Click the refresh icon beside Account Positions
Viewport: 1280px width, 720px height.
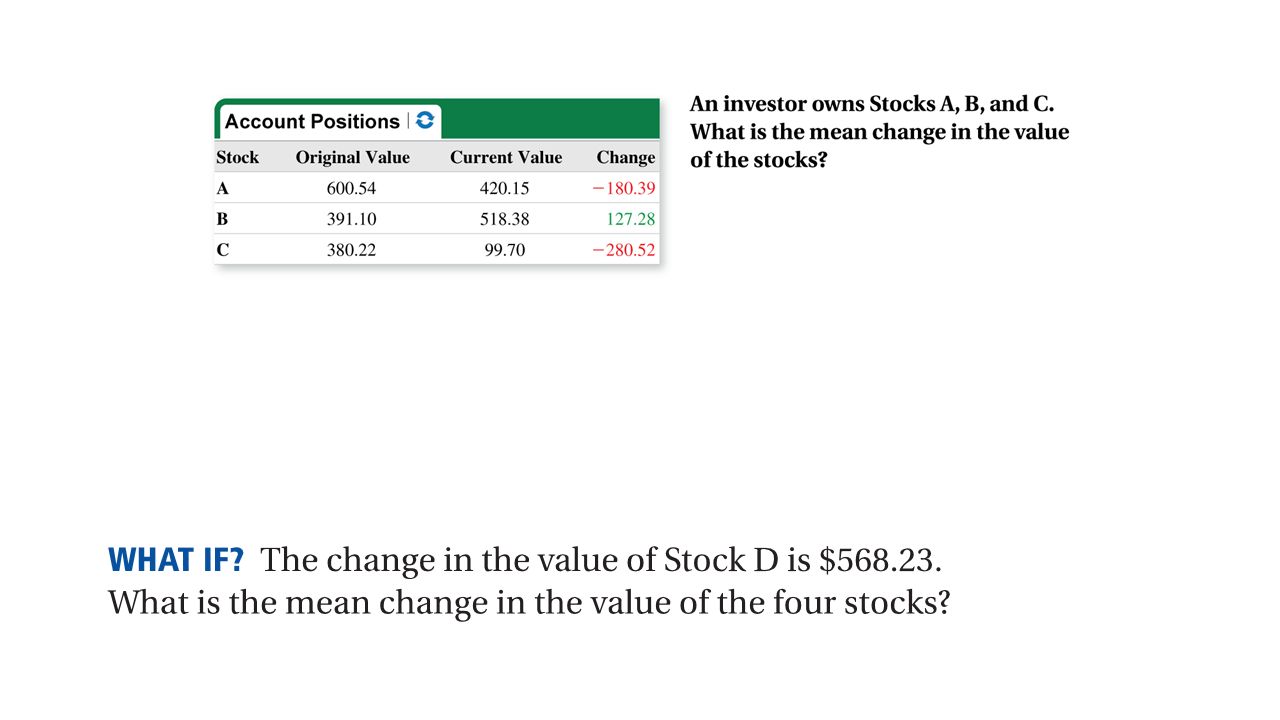(x=425, y=121)
